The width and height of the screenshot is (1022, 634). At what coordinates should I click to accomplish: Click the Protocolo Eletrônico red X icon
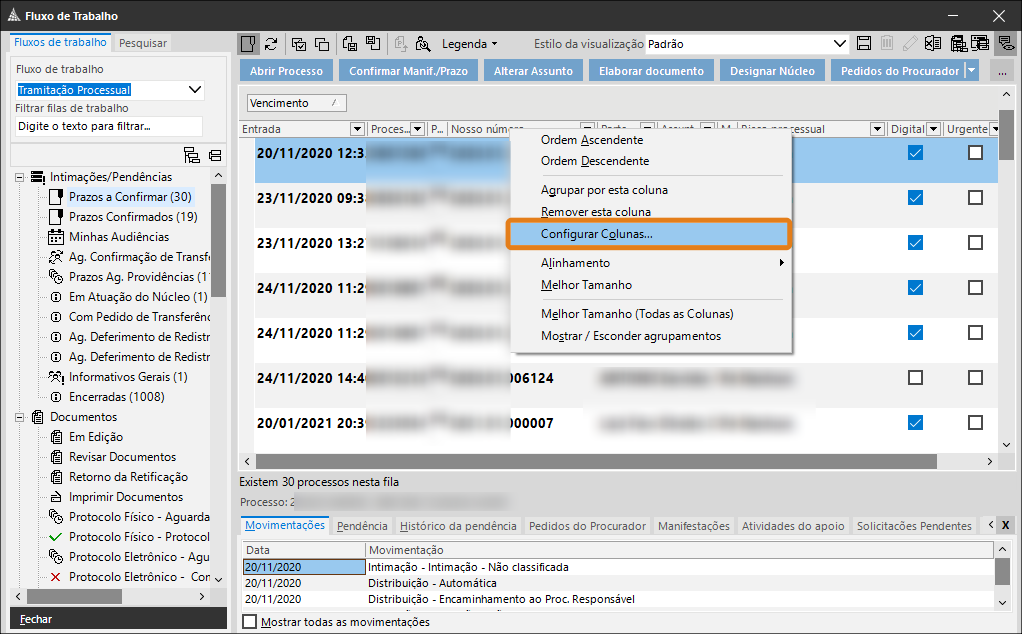tap(56, 577)
